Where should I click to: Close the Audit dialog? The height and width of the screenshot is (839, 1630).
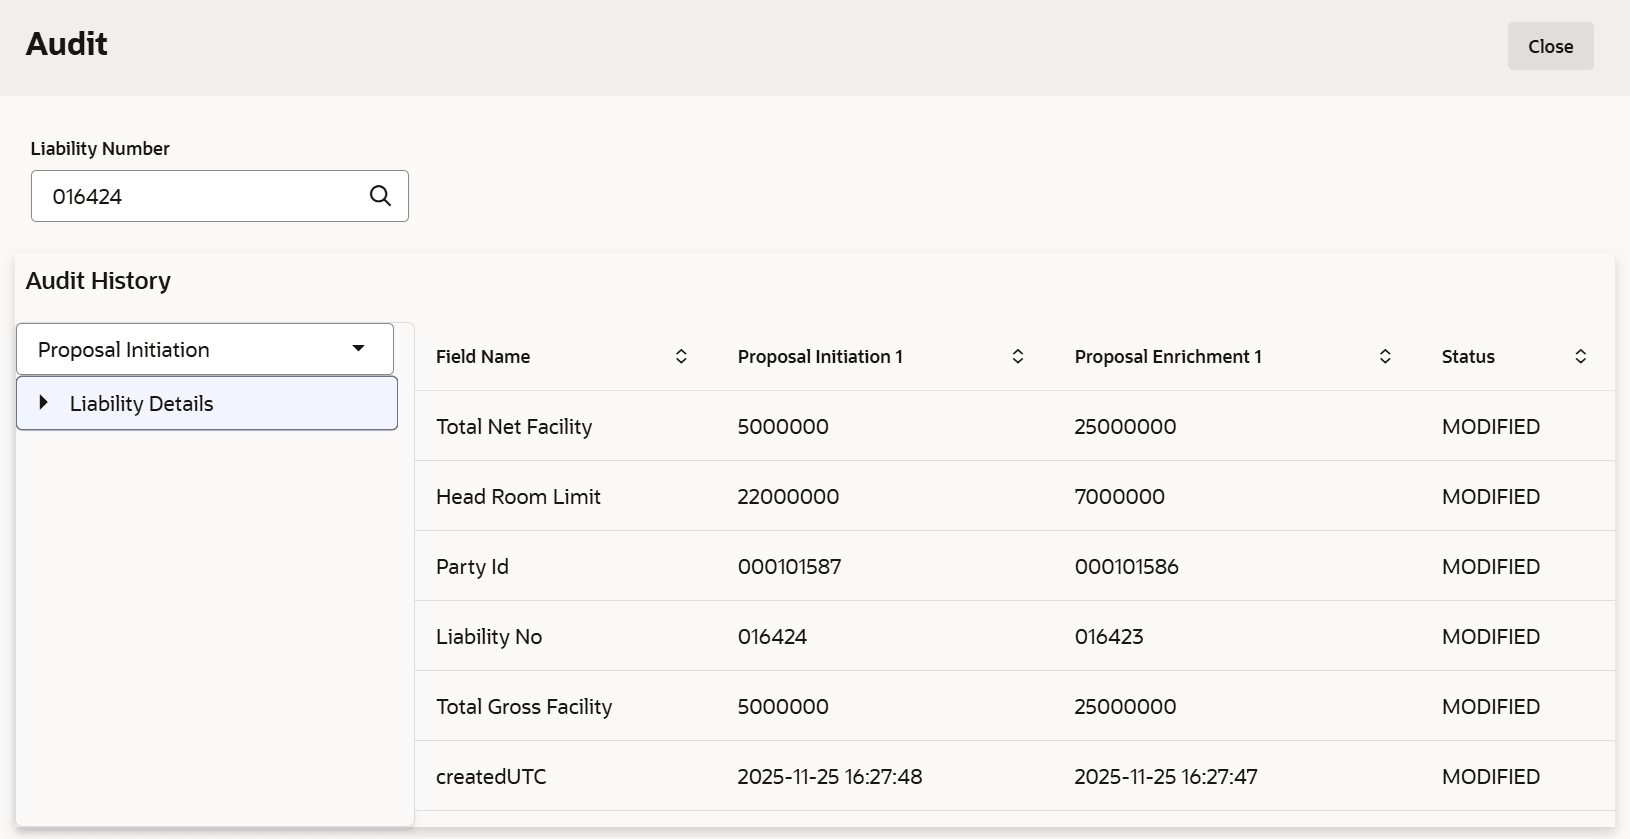point(1550,46)
